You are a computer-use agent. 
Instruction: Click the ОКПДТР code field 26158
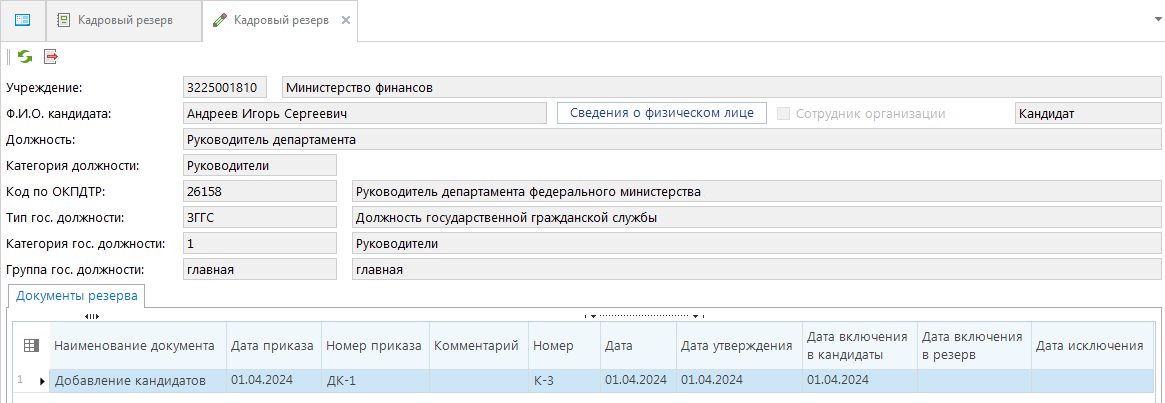pos(259,192)
